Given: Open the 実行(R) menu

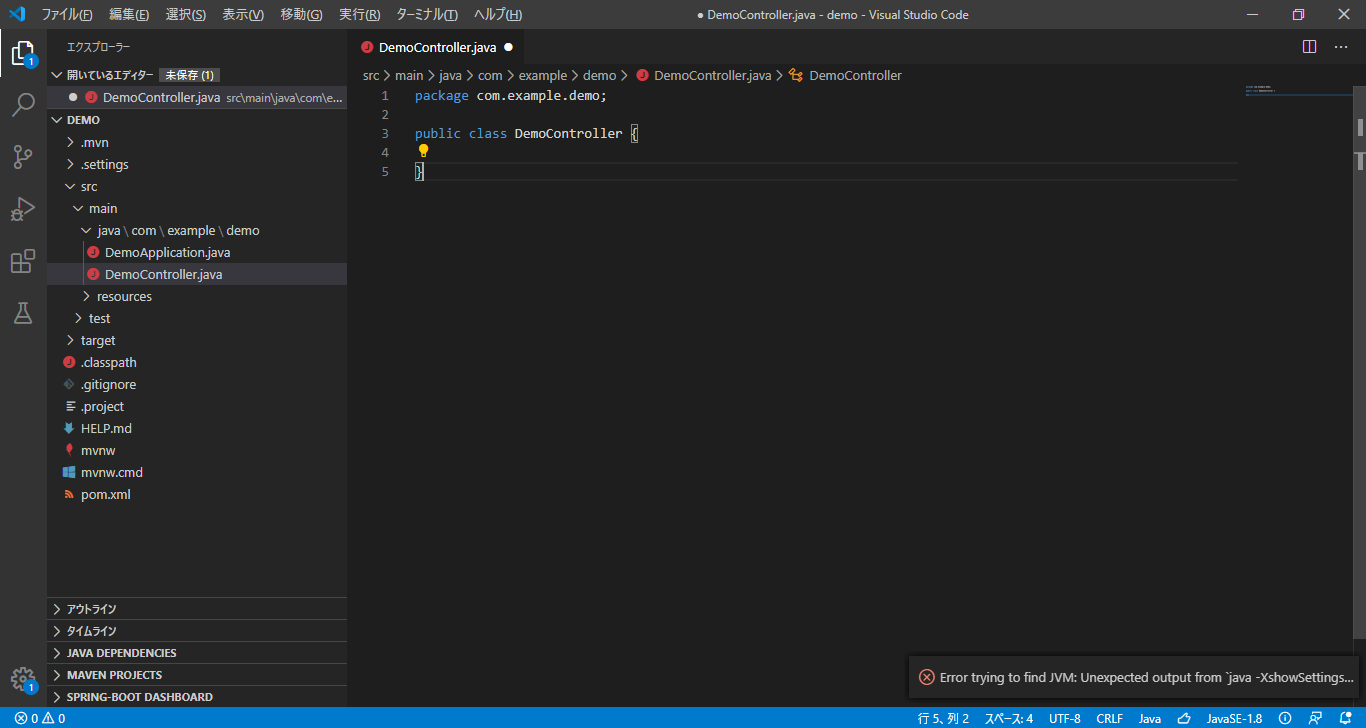Looking at the screenshot, I should [x=360, y=15].
